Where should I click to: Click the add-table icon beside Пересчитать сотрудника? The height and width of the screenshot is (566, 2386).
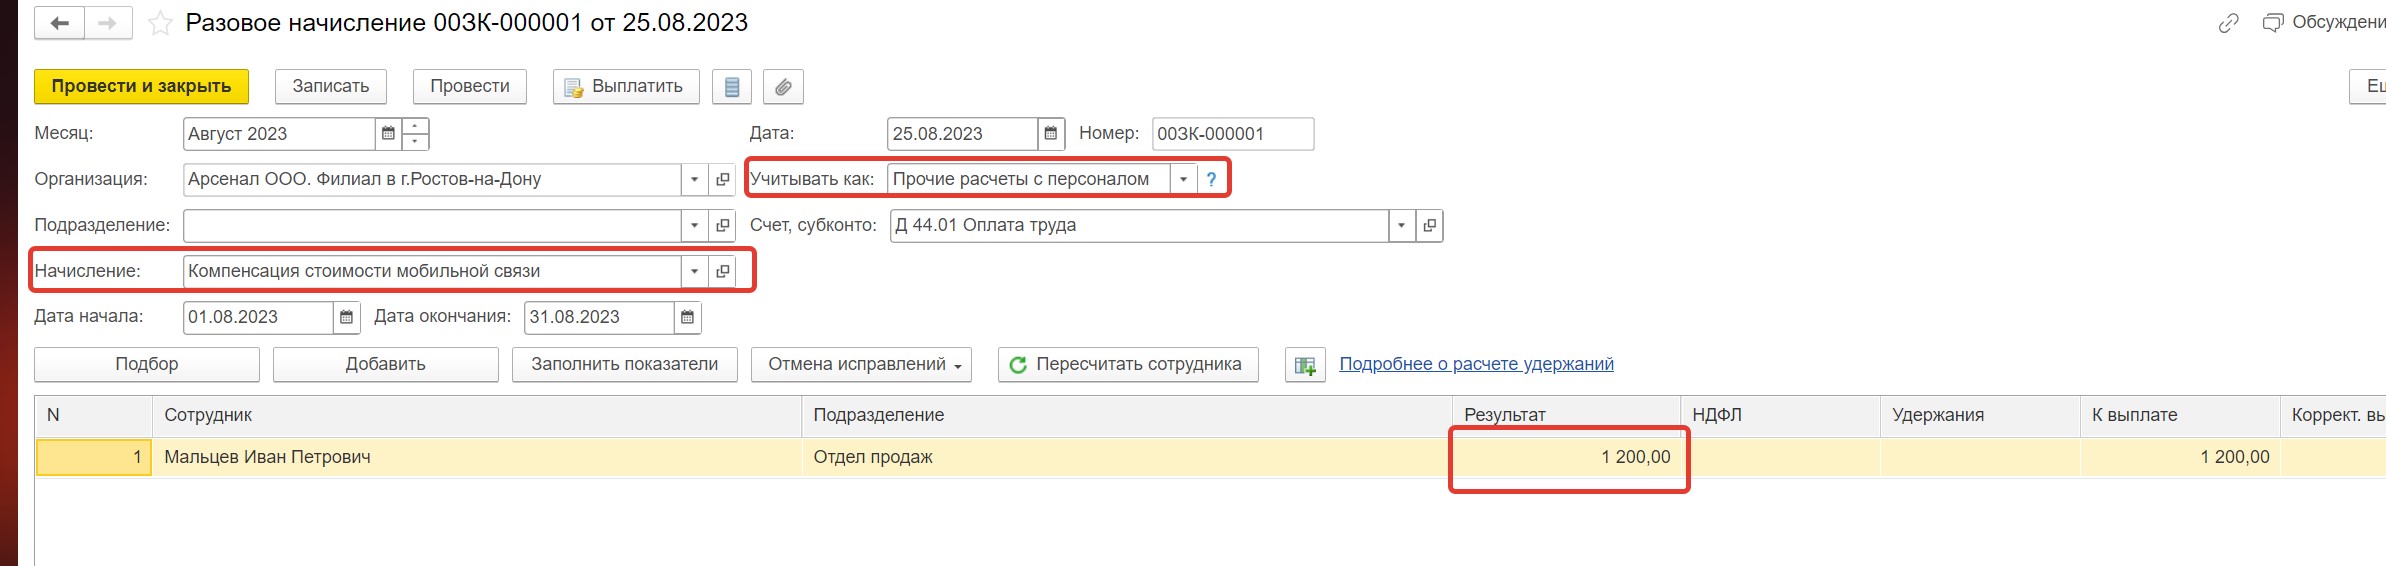1305,365
